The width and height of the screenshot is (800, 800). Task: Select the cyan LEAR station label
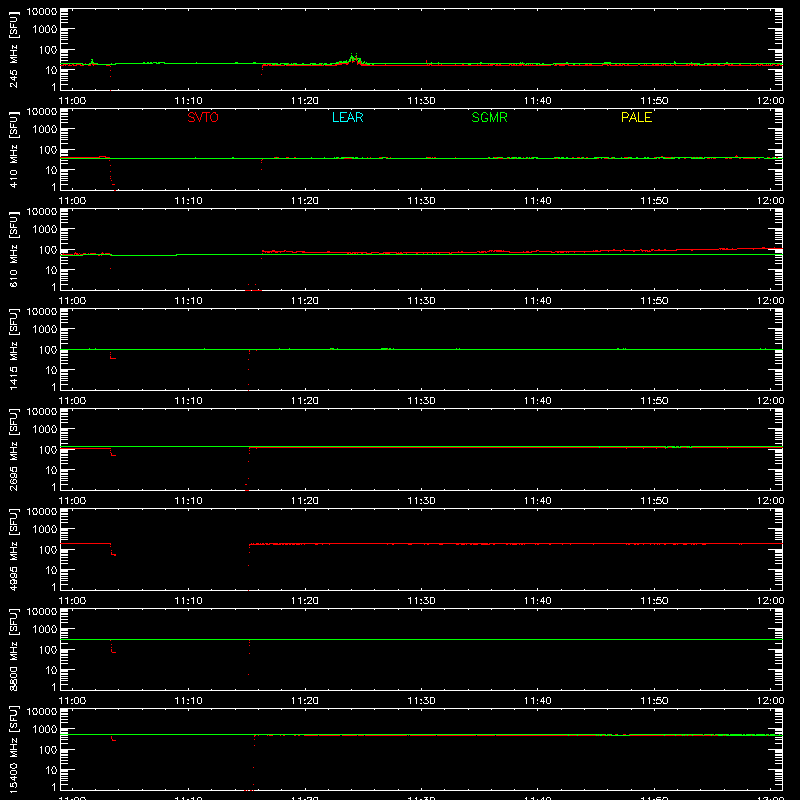coord(347,117)
